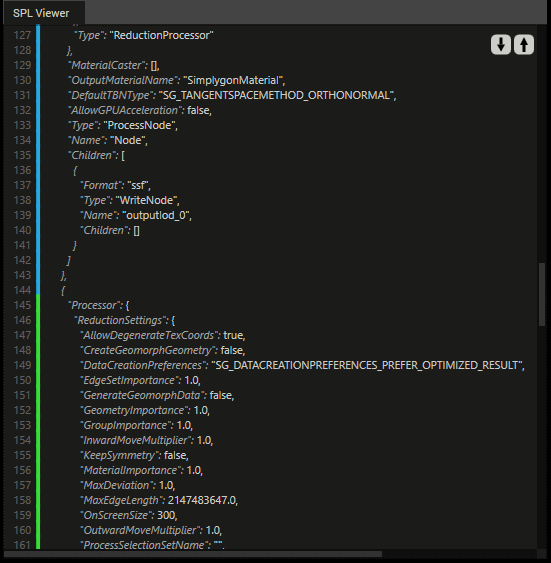This screenshot has width=551, height=563.
Task: Click "MaterialImportance" key
Action: 131,470
